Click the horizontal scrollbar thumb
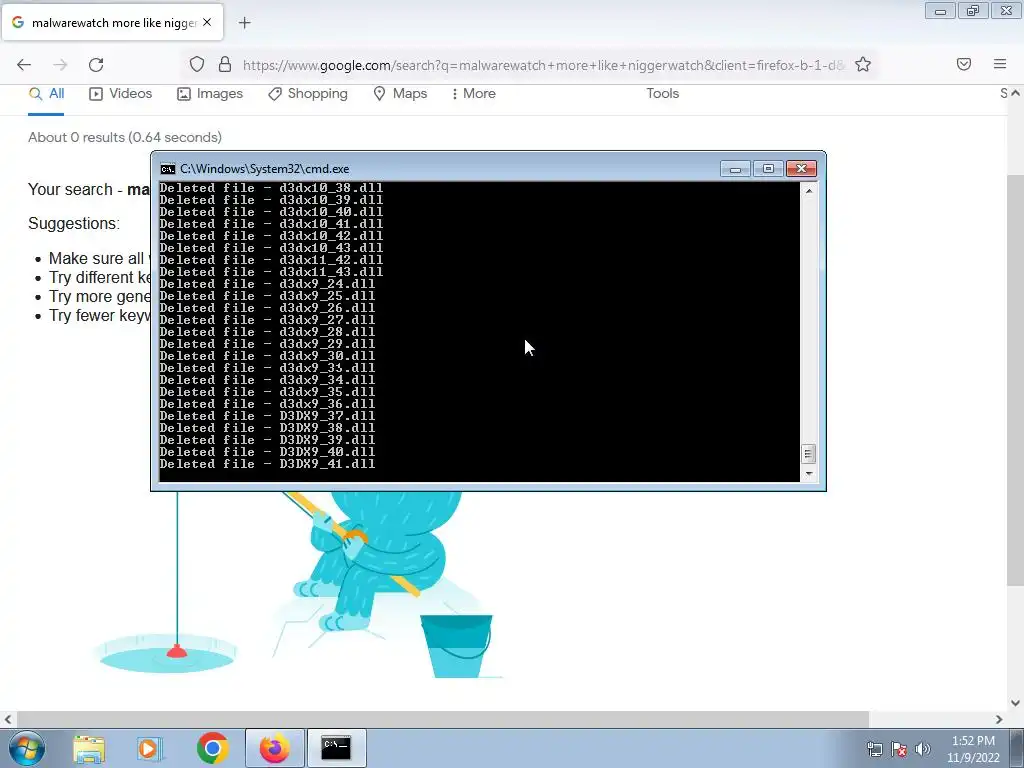This screenshot has width=1024, height=768. (x=442, y=719)
